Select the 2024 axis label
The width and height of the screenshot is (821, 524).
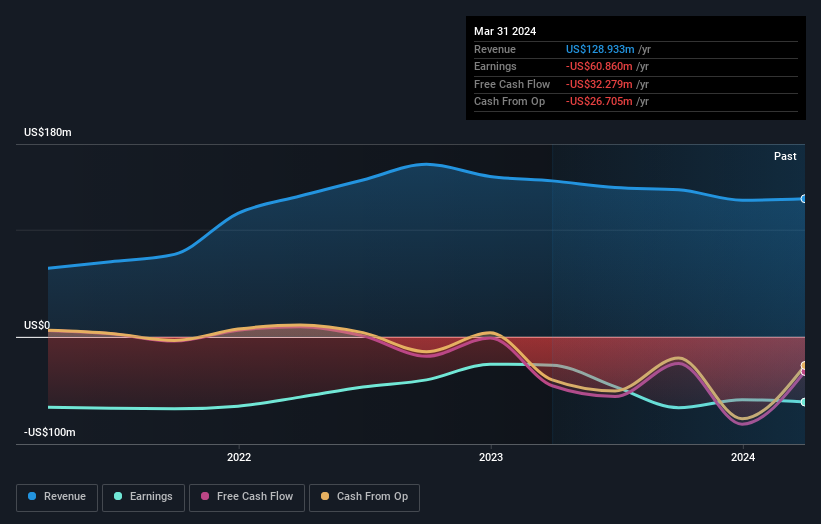742,457
